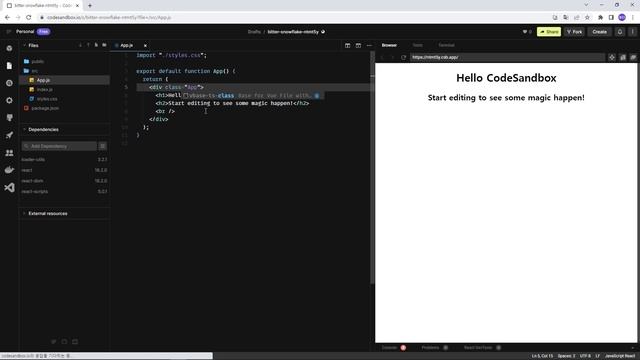Image resolution: width=640 pixels, height=360 pixels.
Task: Click the rightmost preview toolbar icon
Action: click(x=633, y=58)
